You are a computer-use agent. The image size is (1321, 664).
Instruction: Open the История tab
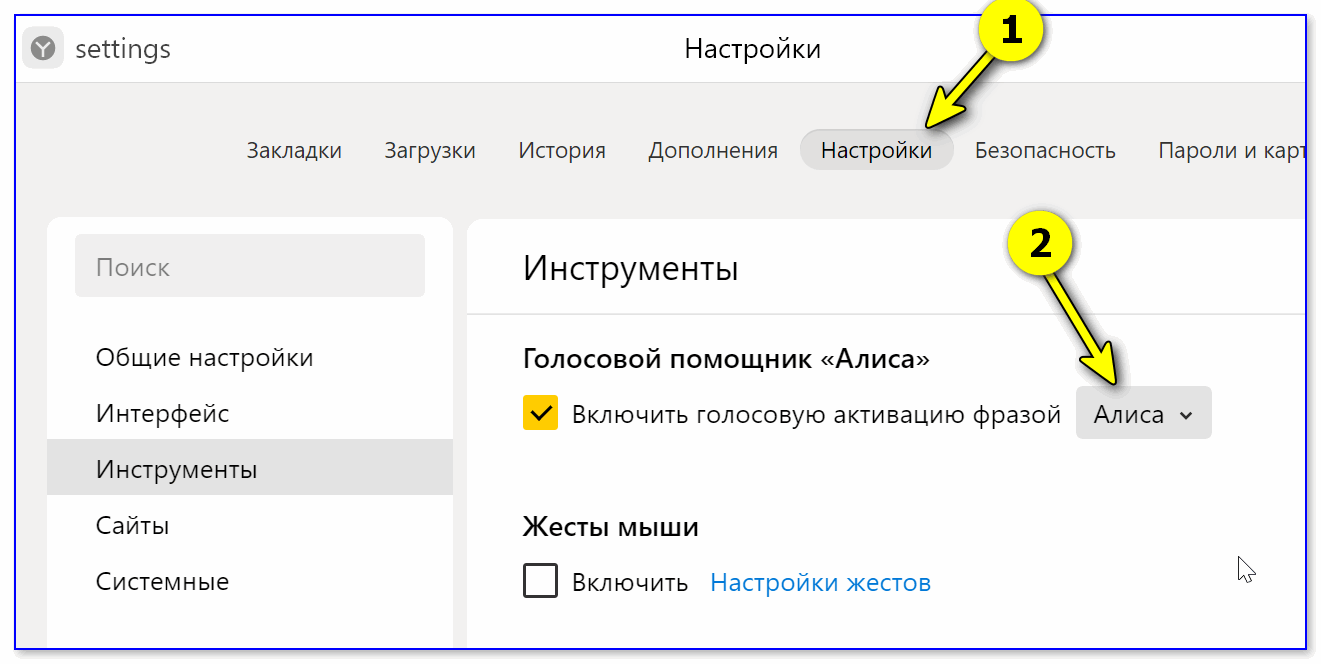(x=562, y=151)
